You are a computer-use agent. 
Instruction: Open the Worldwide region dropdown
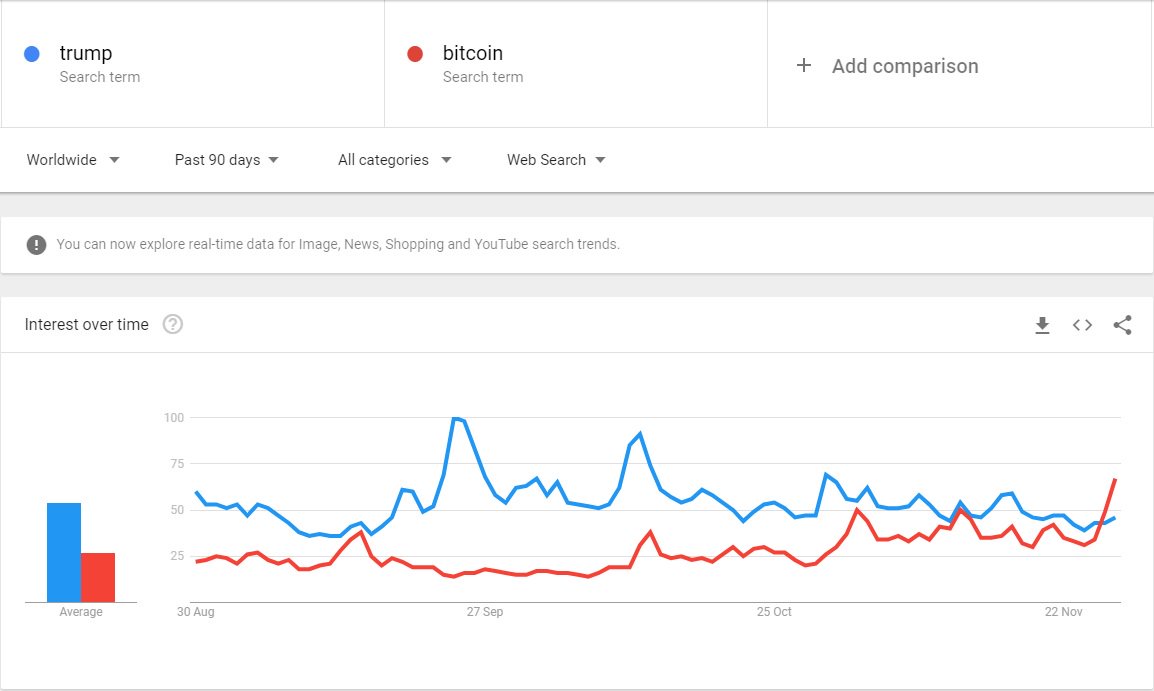73,160
